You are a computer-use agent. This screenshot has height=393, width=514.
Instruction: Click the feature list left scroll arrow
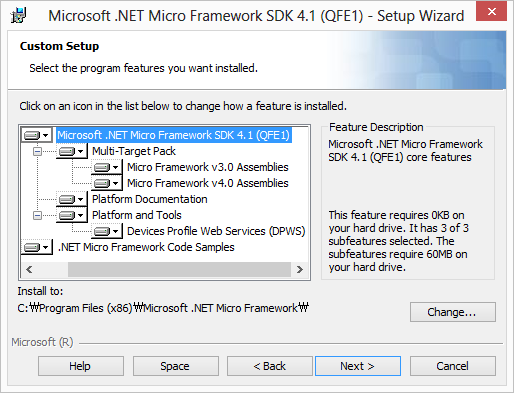[29, 269]
